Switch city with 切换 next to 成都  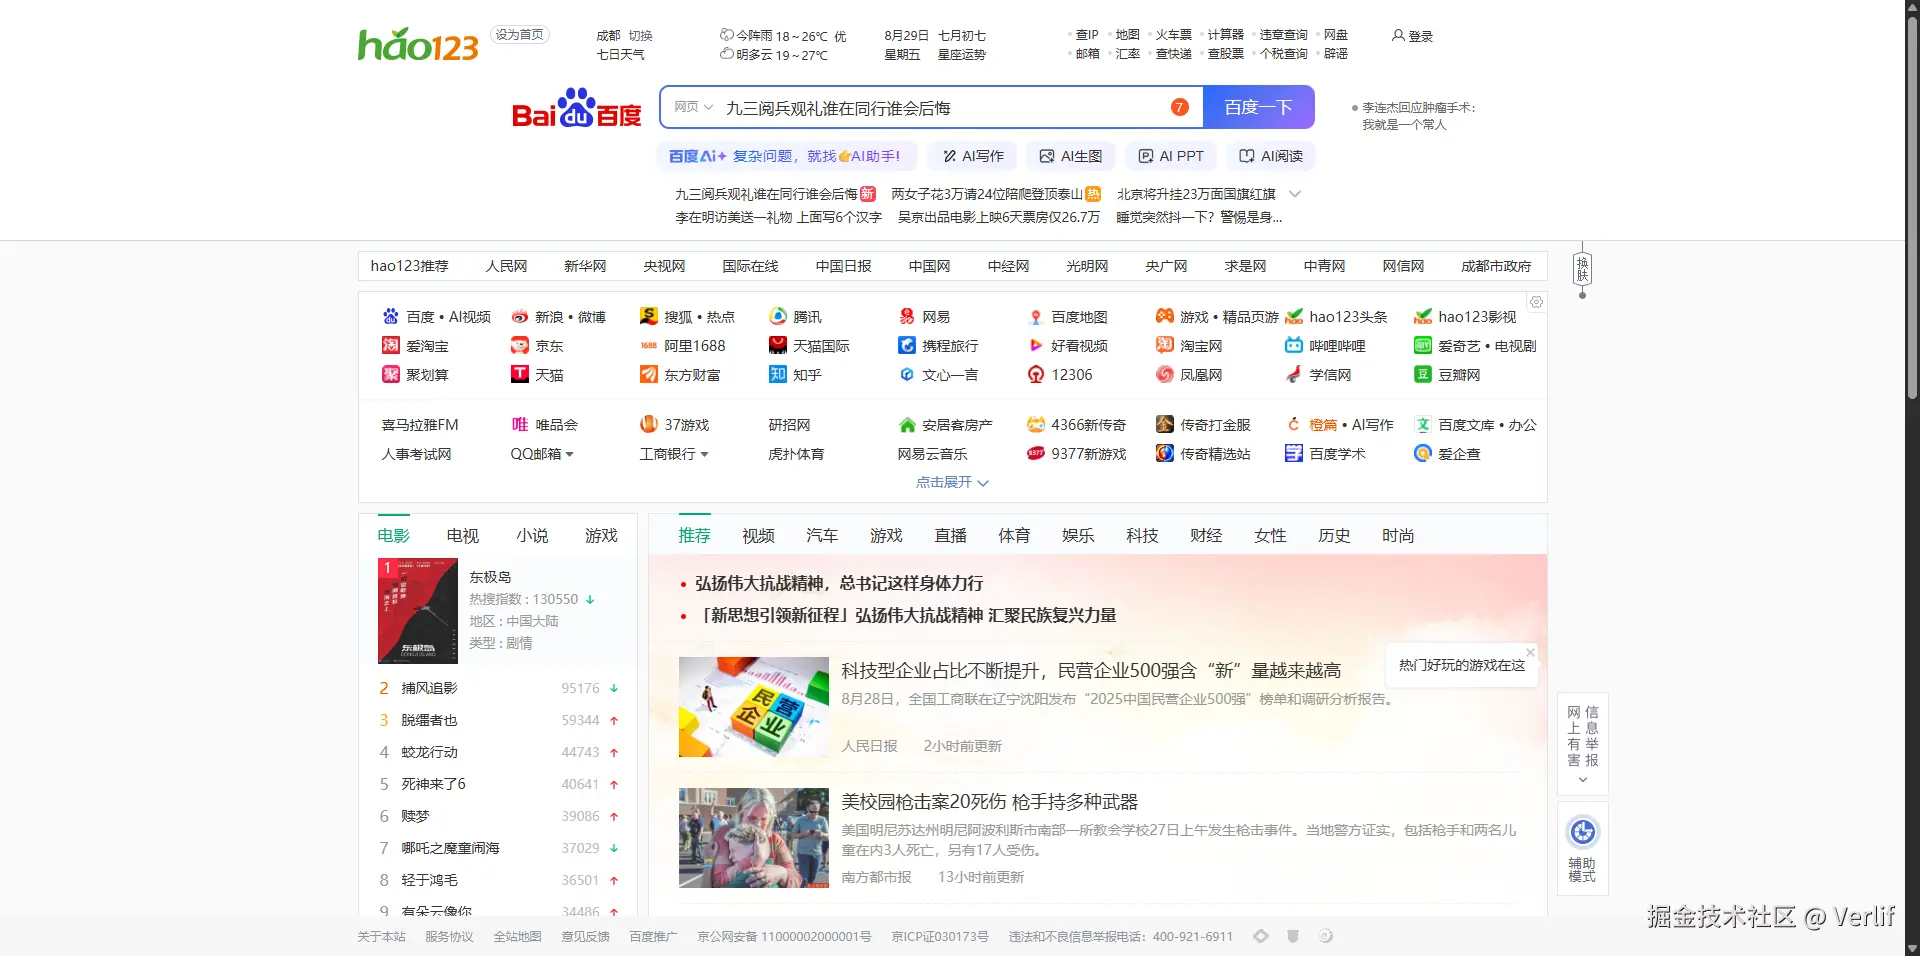(x=640, y=36)
